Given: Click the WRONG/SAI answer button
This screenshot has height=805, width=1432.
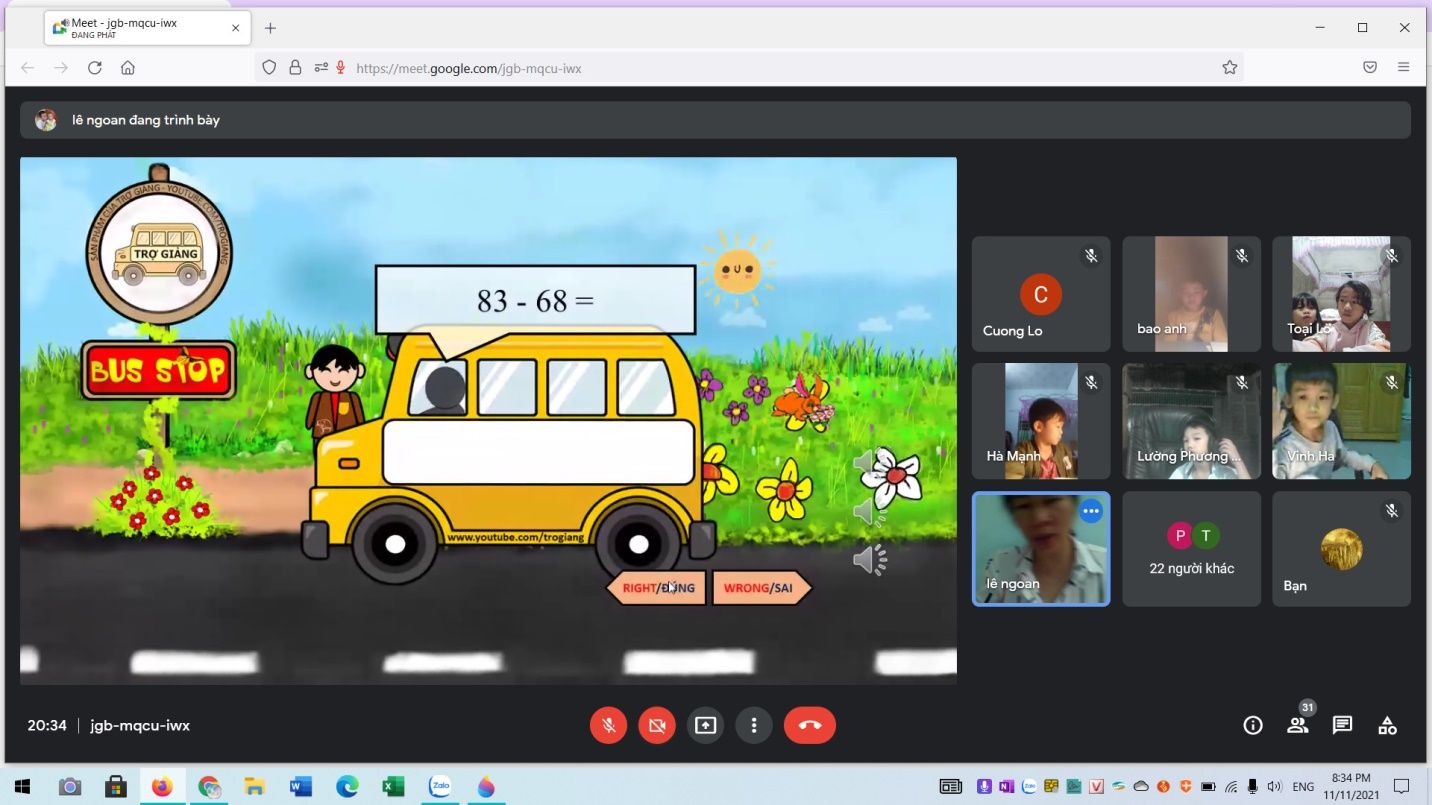Looking at the screenshot, I should (759, 588).
